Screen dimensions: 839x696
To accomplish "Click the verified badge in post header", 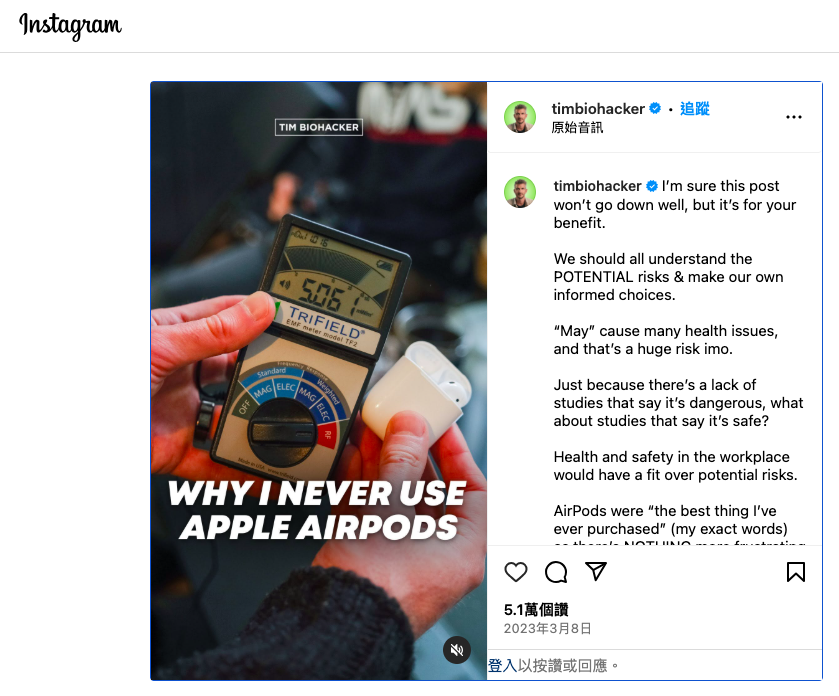I will pyautogui.click(x=654, y=109).
